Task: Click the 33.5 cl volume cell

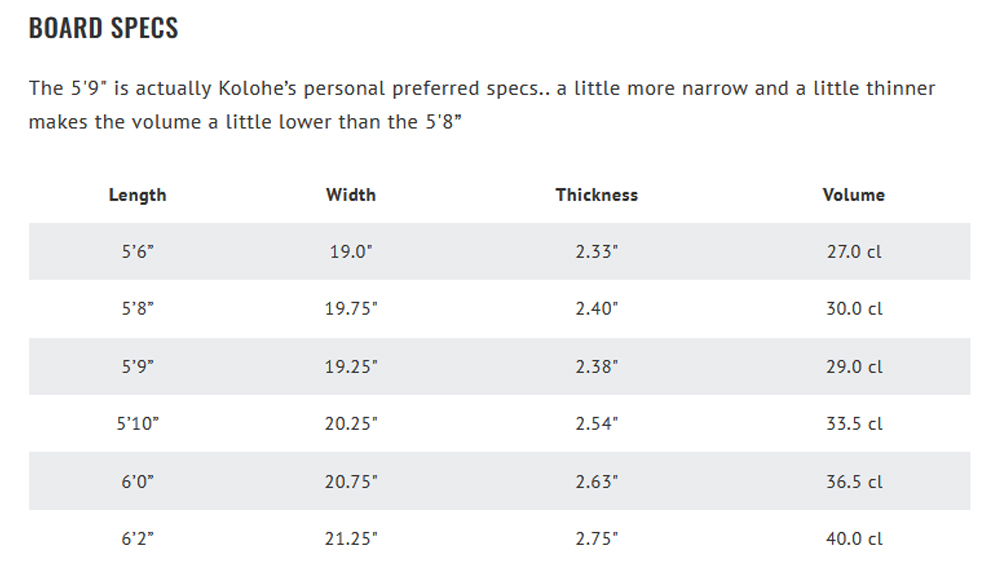Action: (854, 423)
